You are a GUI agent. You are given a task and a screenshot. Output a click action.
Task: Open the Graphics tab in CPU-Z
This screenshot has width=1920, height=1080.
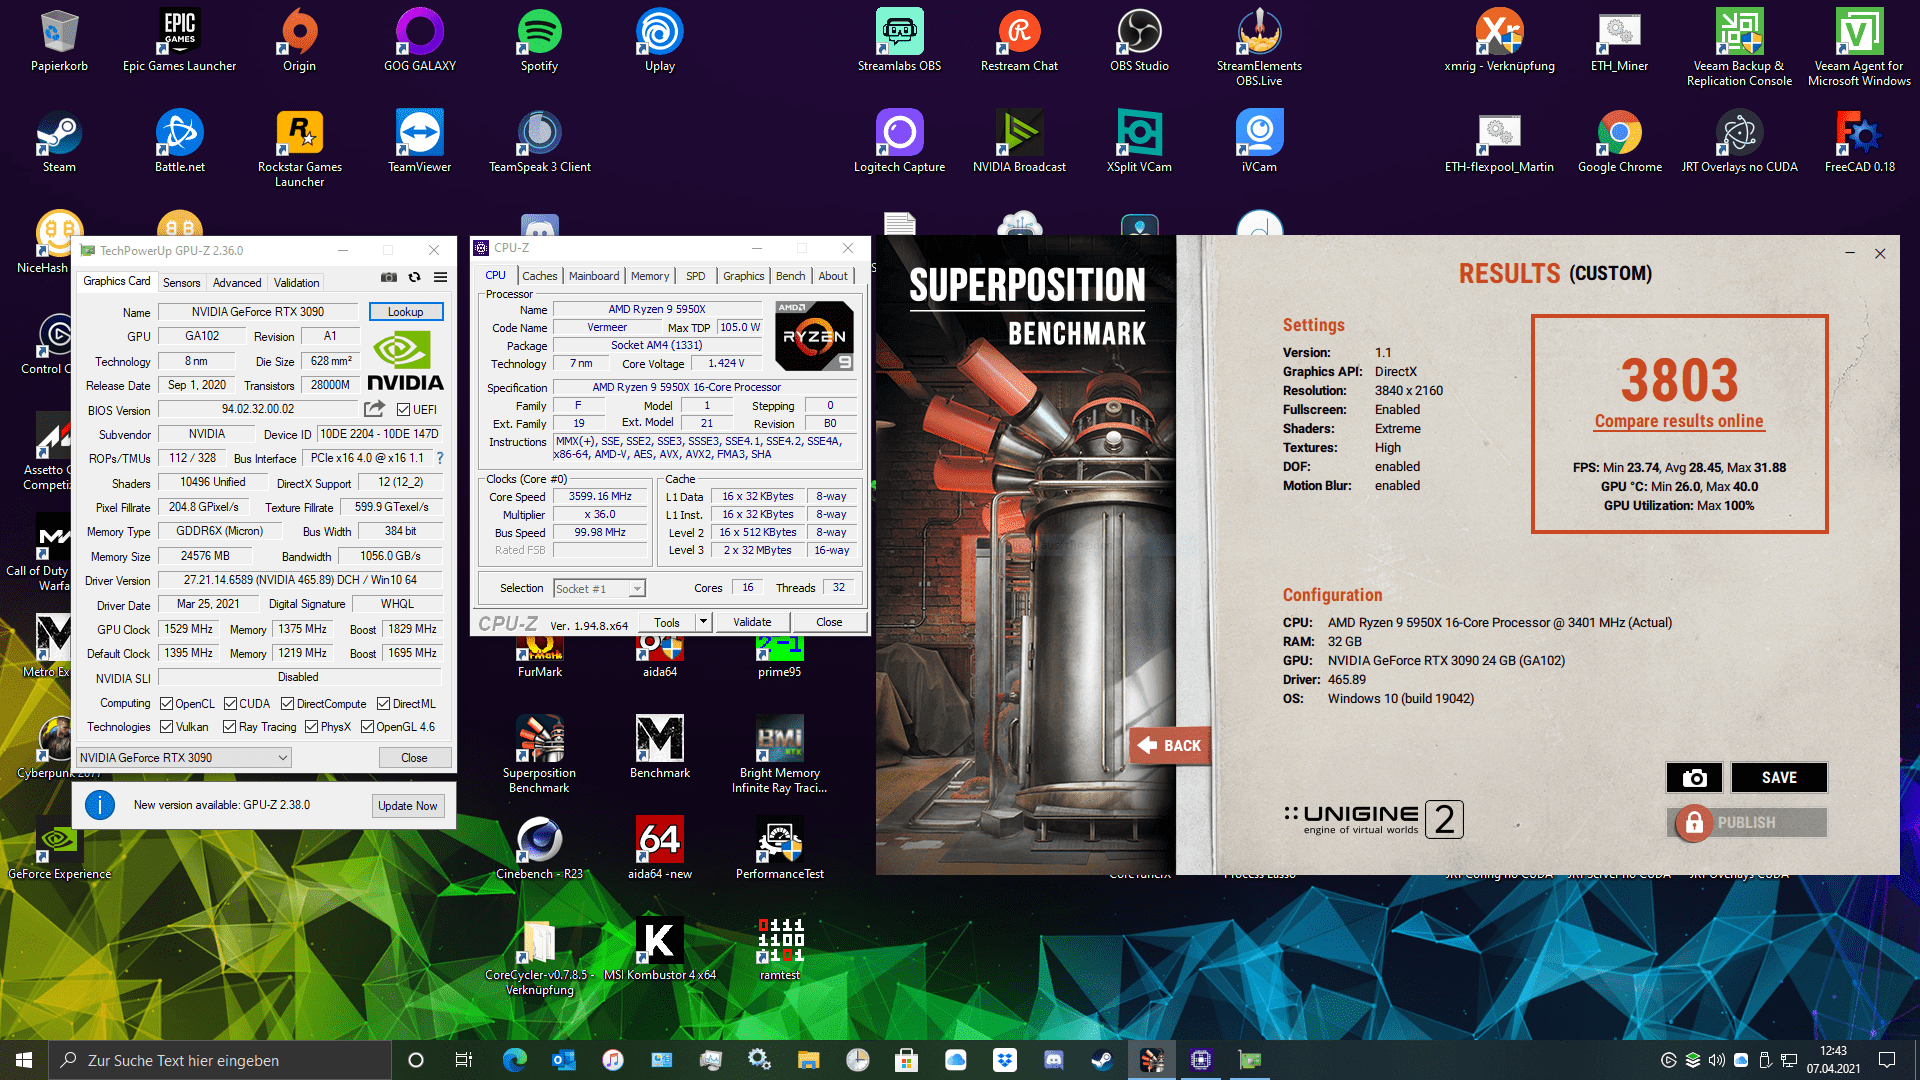pos(743,276)
